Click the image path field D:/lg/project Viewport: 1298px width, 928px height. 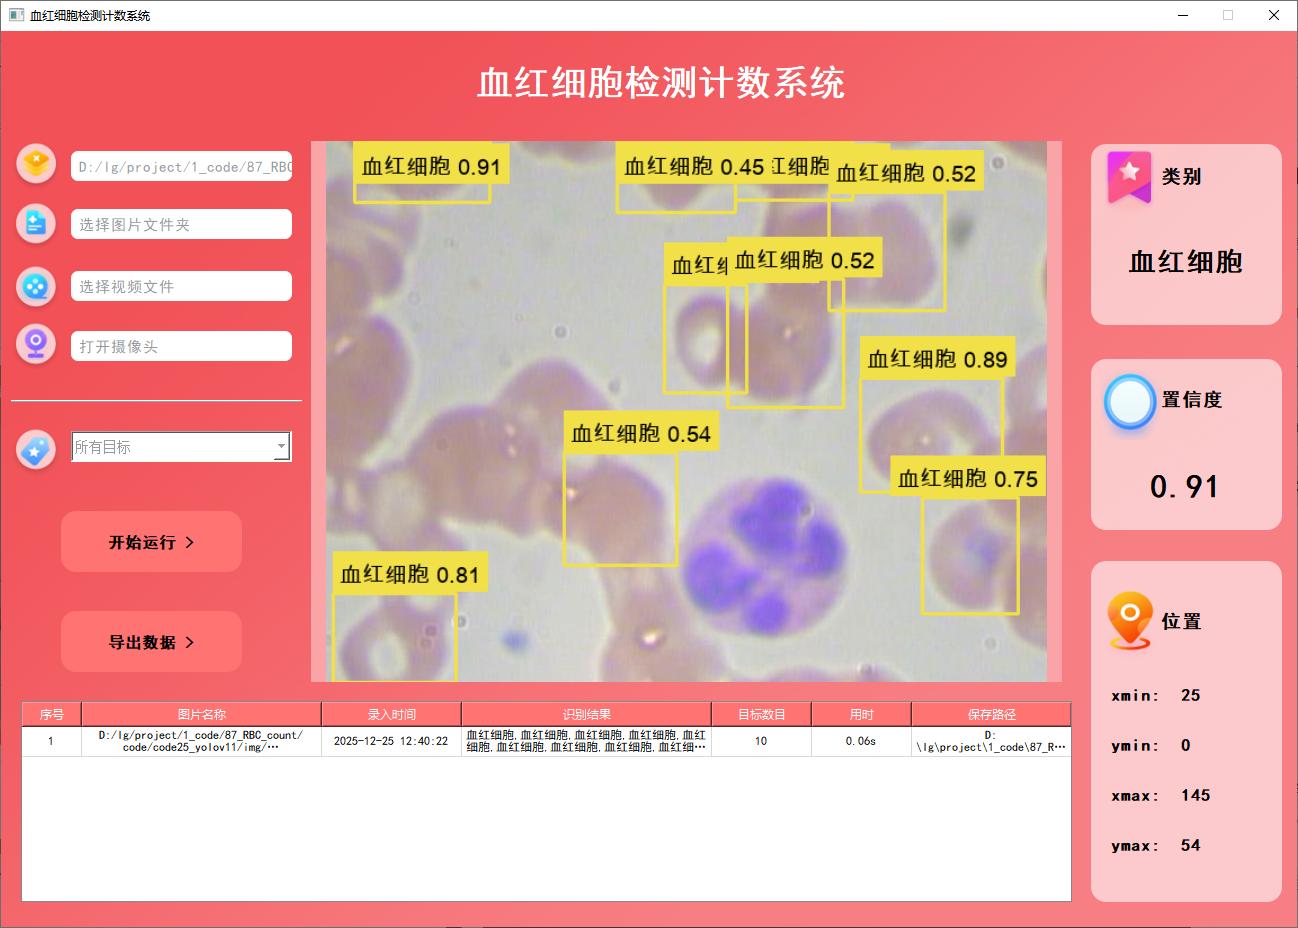(x=181, y=166)
